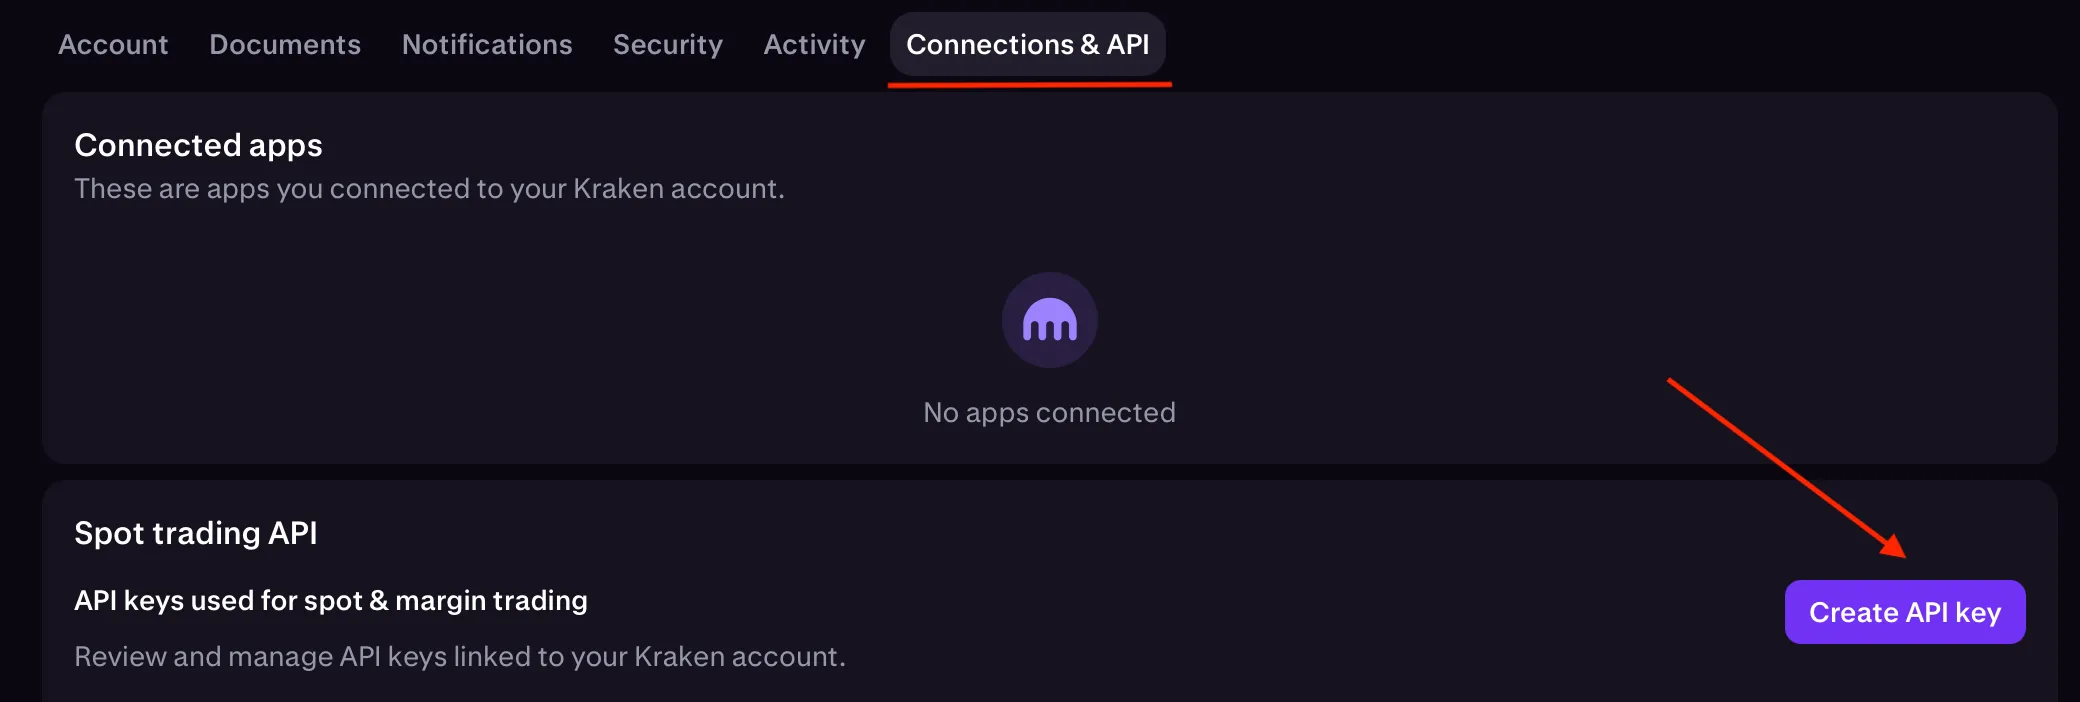Click the Connected apps heading
2080x702 pixels.
point(198,146)
